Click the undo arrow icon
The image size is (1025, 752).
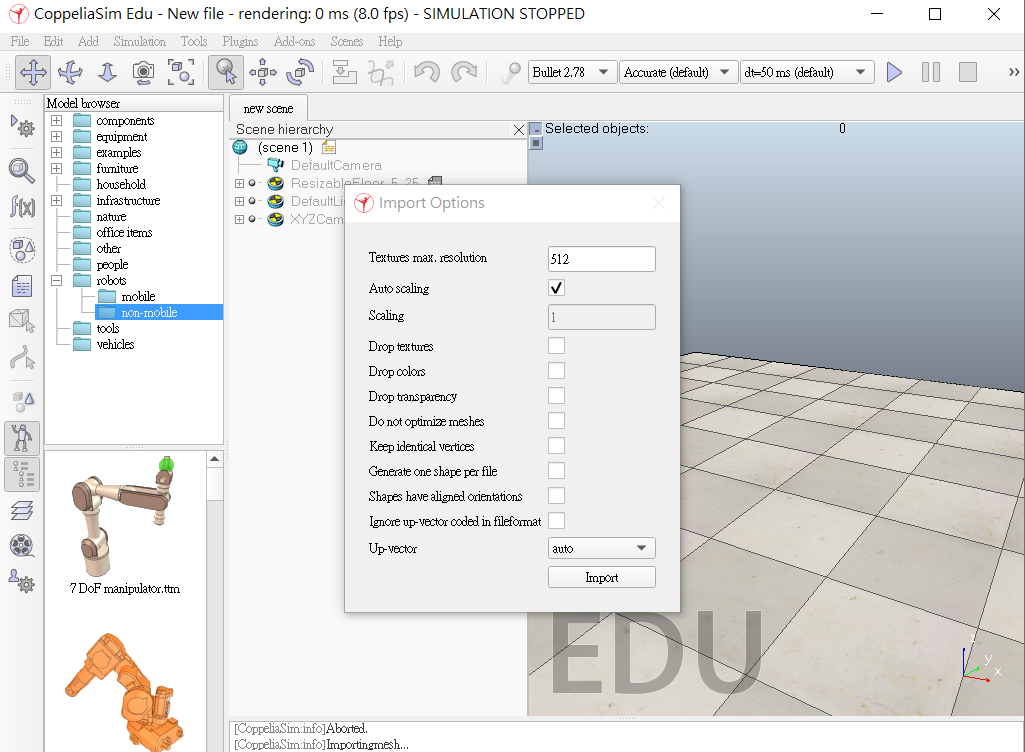click(x=427, y=72)
